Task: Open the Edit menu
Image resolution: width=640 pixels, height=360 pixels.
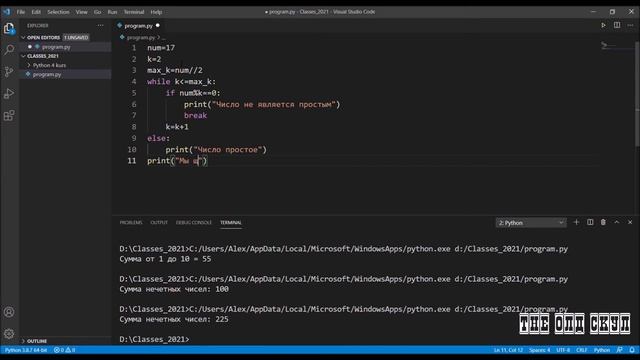Action: [36, 12]
